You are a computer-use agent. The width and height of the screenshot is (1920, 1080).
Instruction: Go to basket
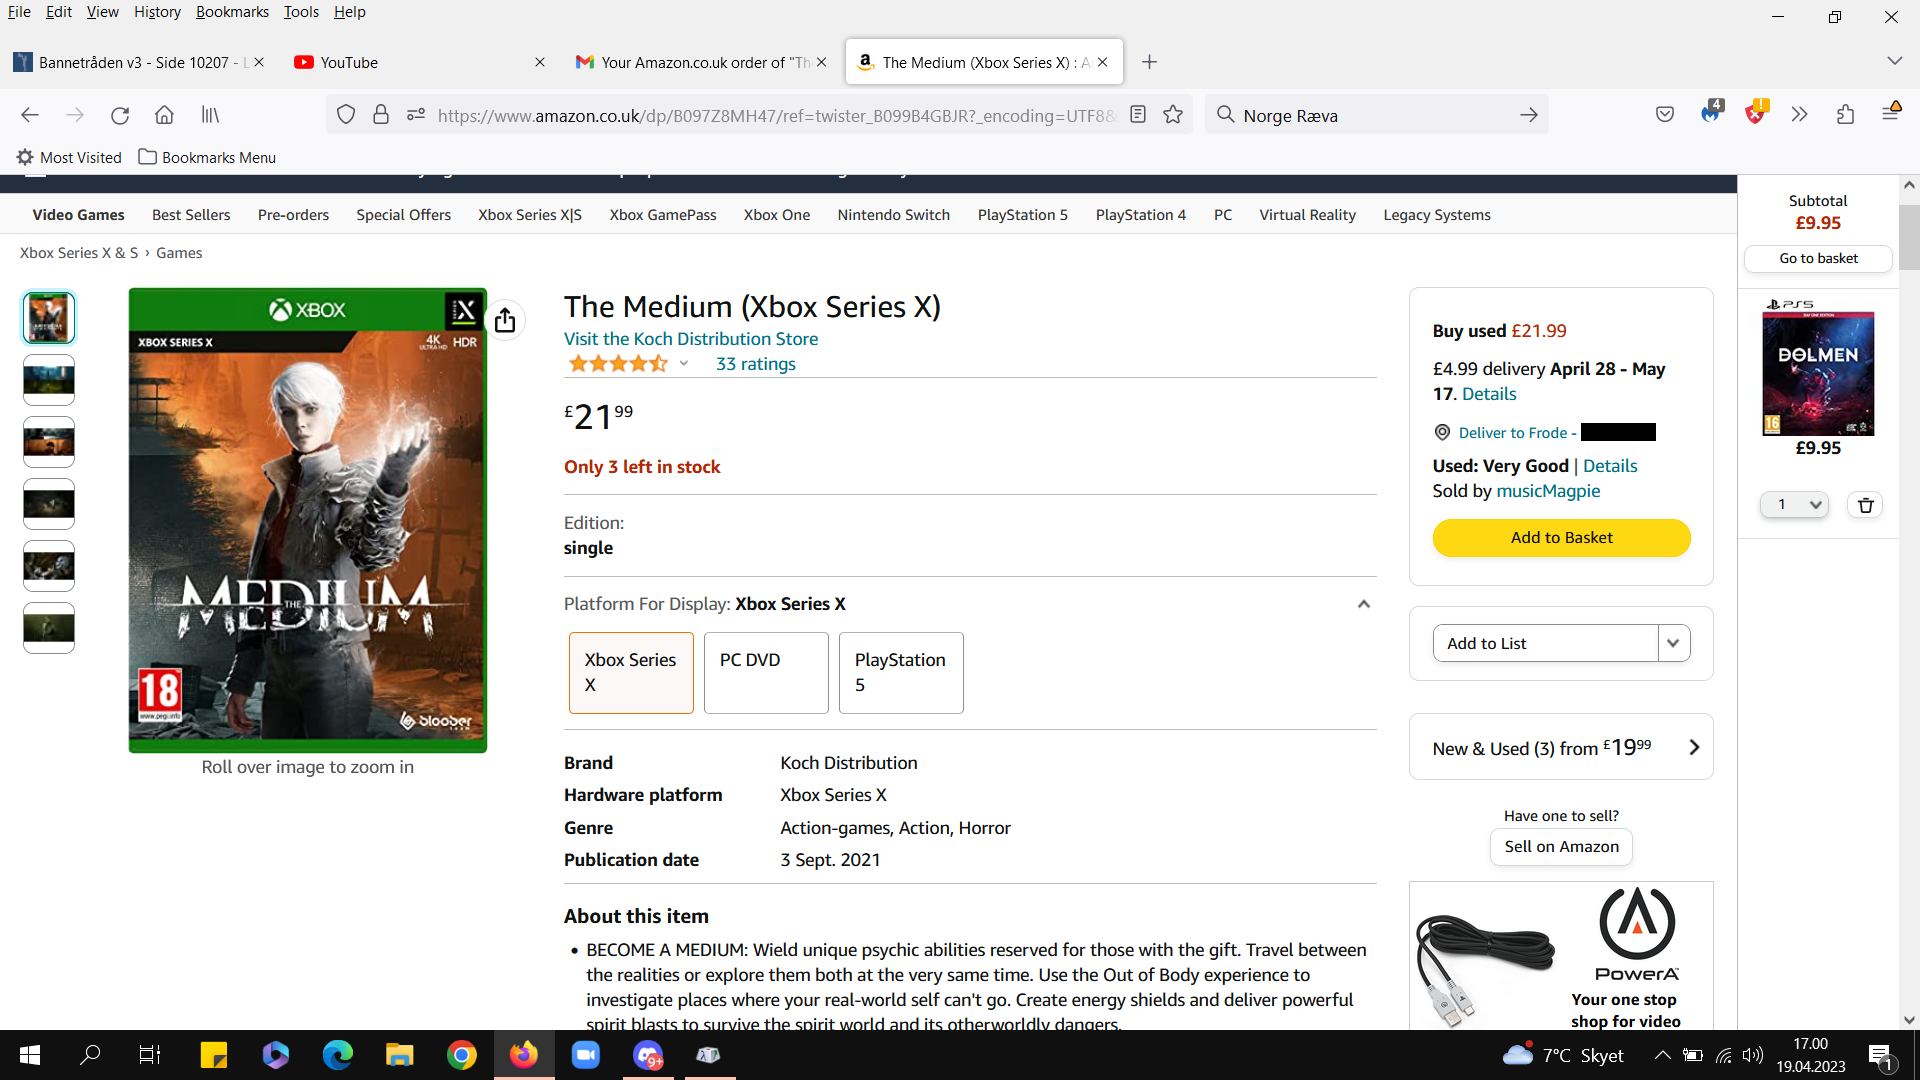1818,258
